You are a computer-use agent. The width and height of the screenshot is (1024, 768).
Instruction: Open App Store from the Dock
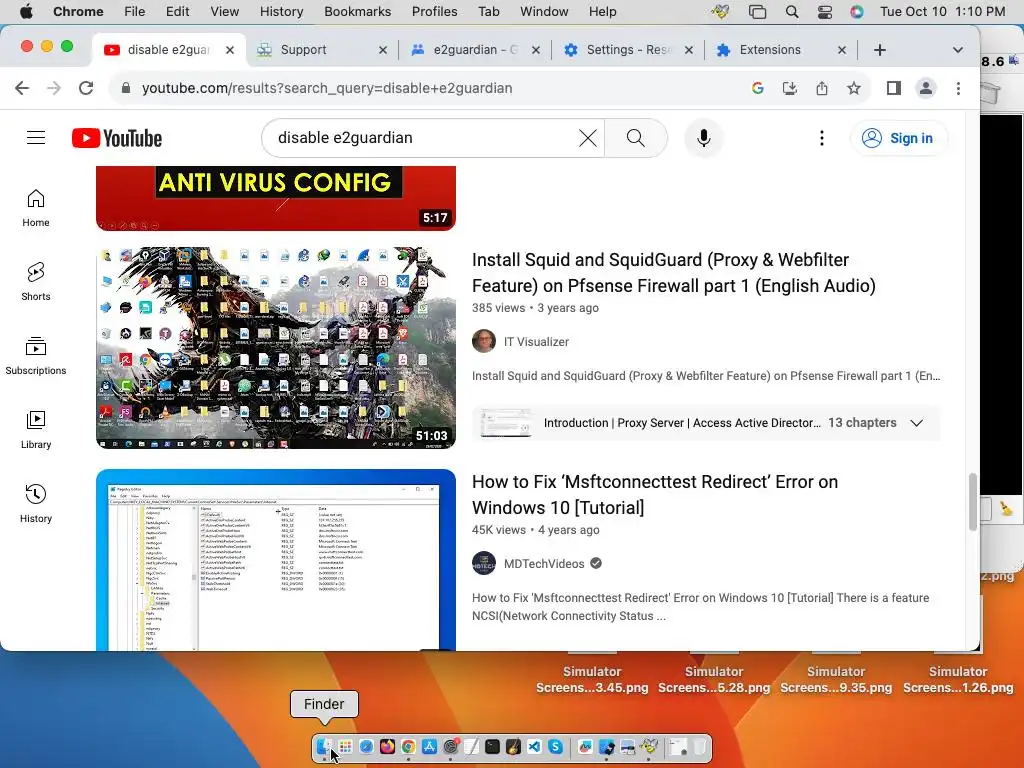(429, 746)
